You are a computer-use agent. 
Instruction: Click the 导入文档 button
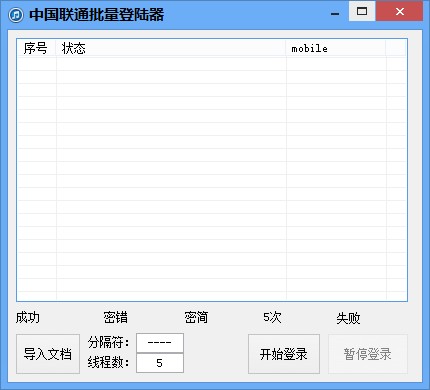(48, 354)
